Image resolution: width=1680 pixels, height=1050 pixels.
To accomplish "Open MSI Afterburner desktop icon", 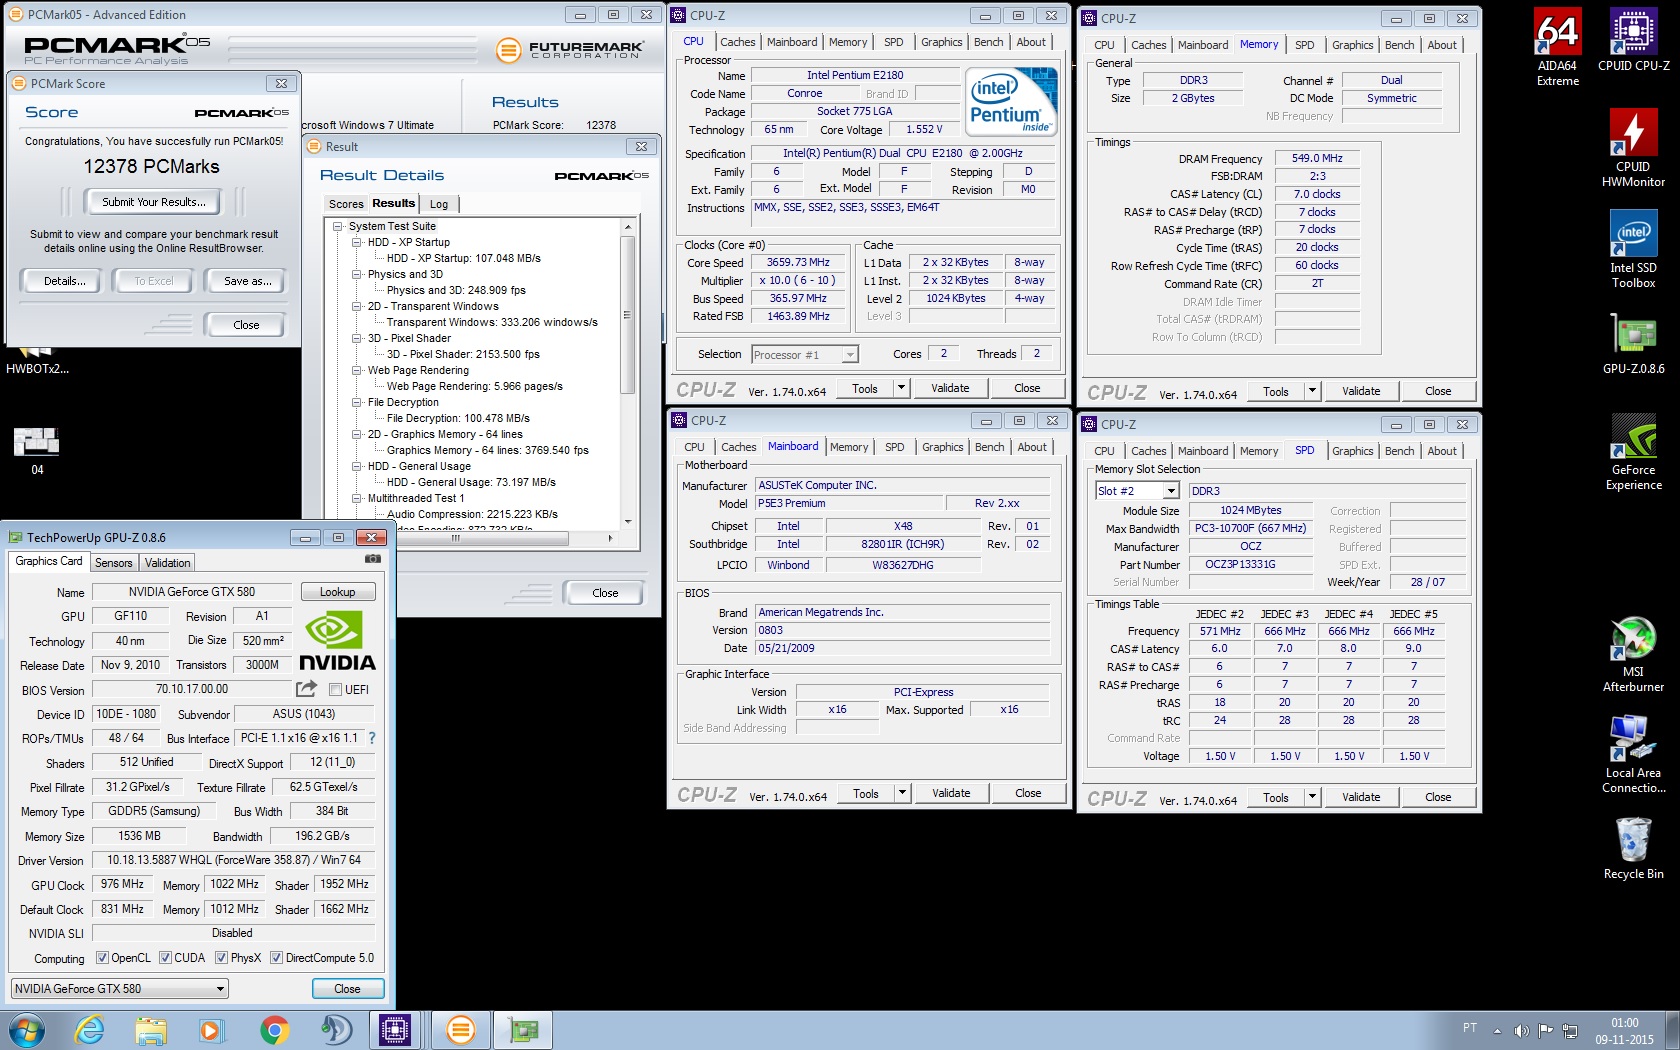I will click(1633, 654).
